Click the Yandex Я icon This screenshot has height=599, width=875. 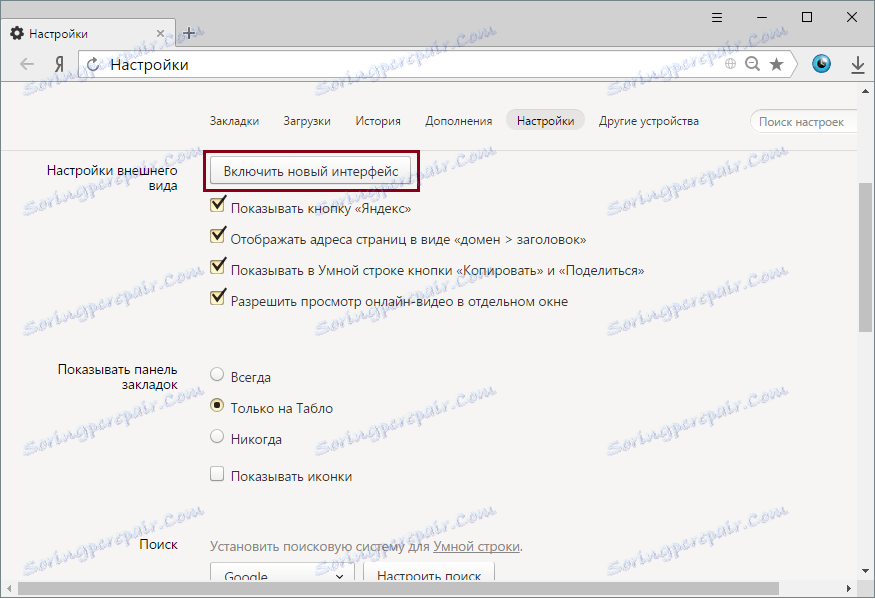pyautogui.click(x=58, y=63)
